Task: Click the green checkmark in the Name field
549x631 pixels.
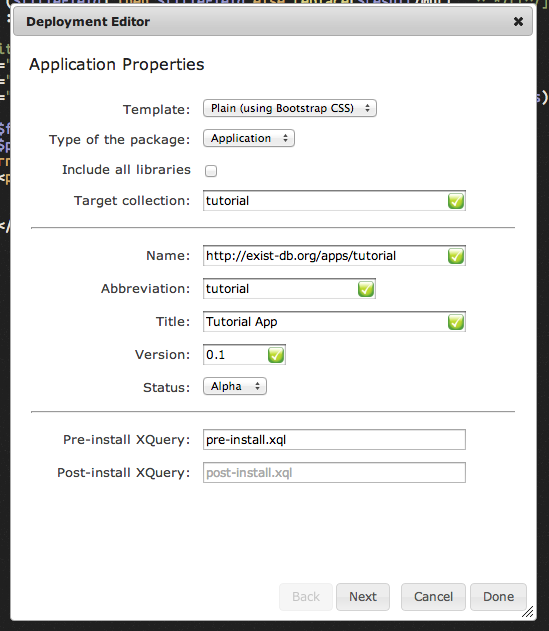Action: tap(456, 256)
